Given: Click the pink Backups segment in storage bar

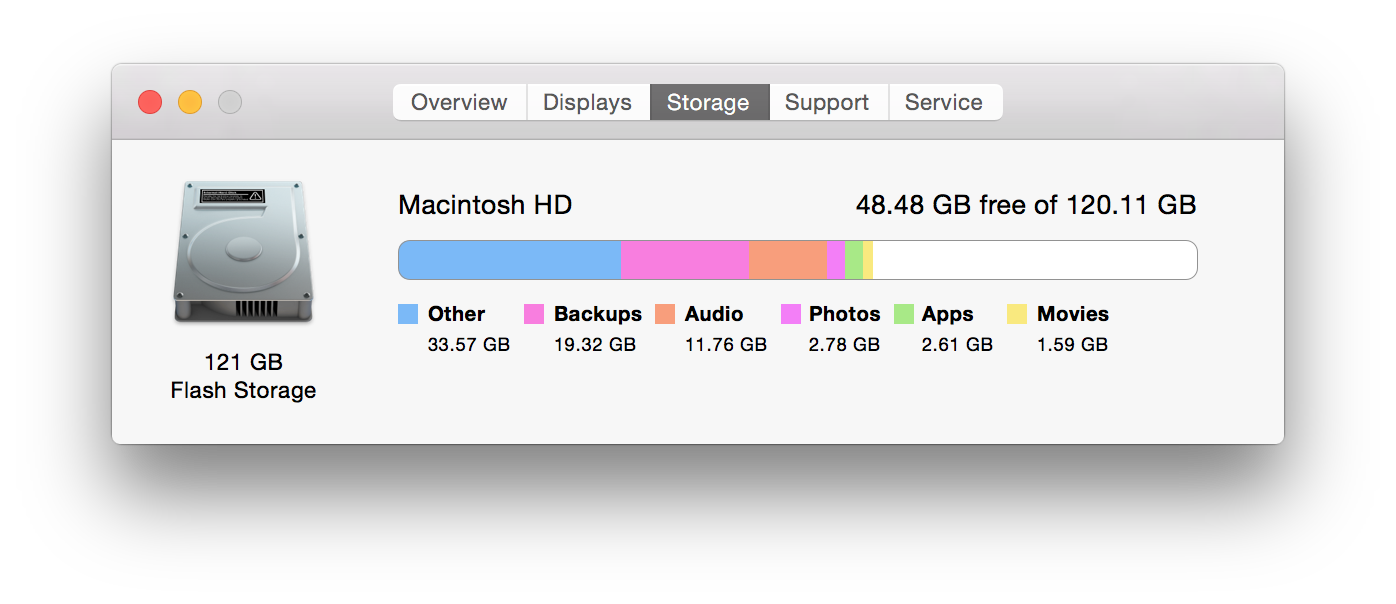Looking at the screenshot, I should tap(685, 260).
